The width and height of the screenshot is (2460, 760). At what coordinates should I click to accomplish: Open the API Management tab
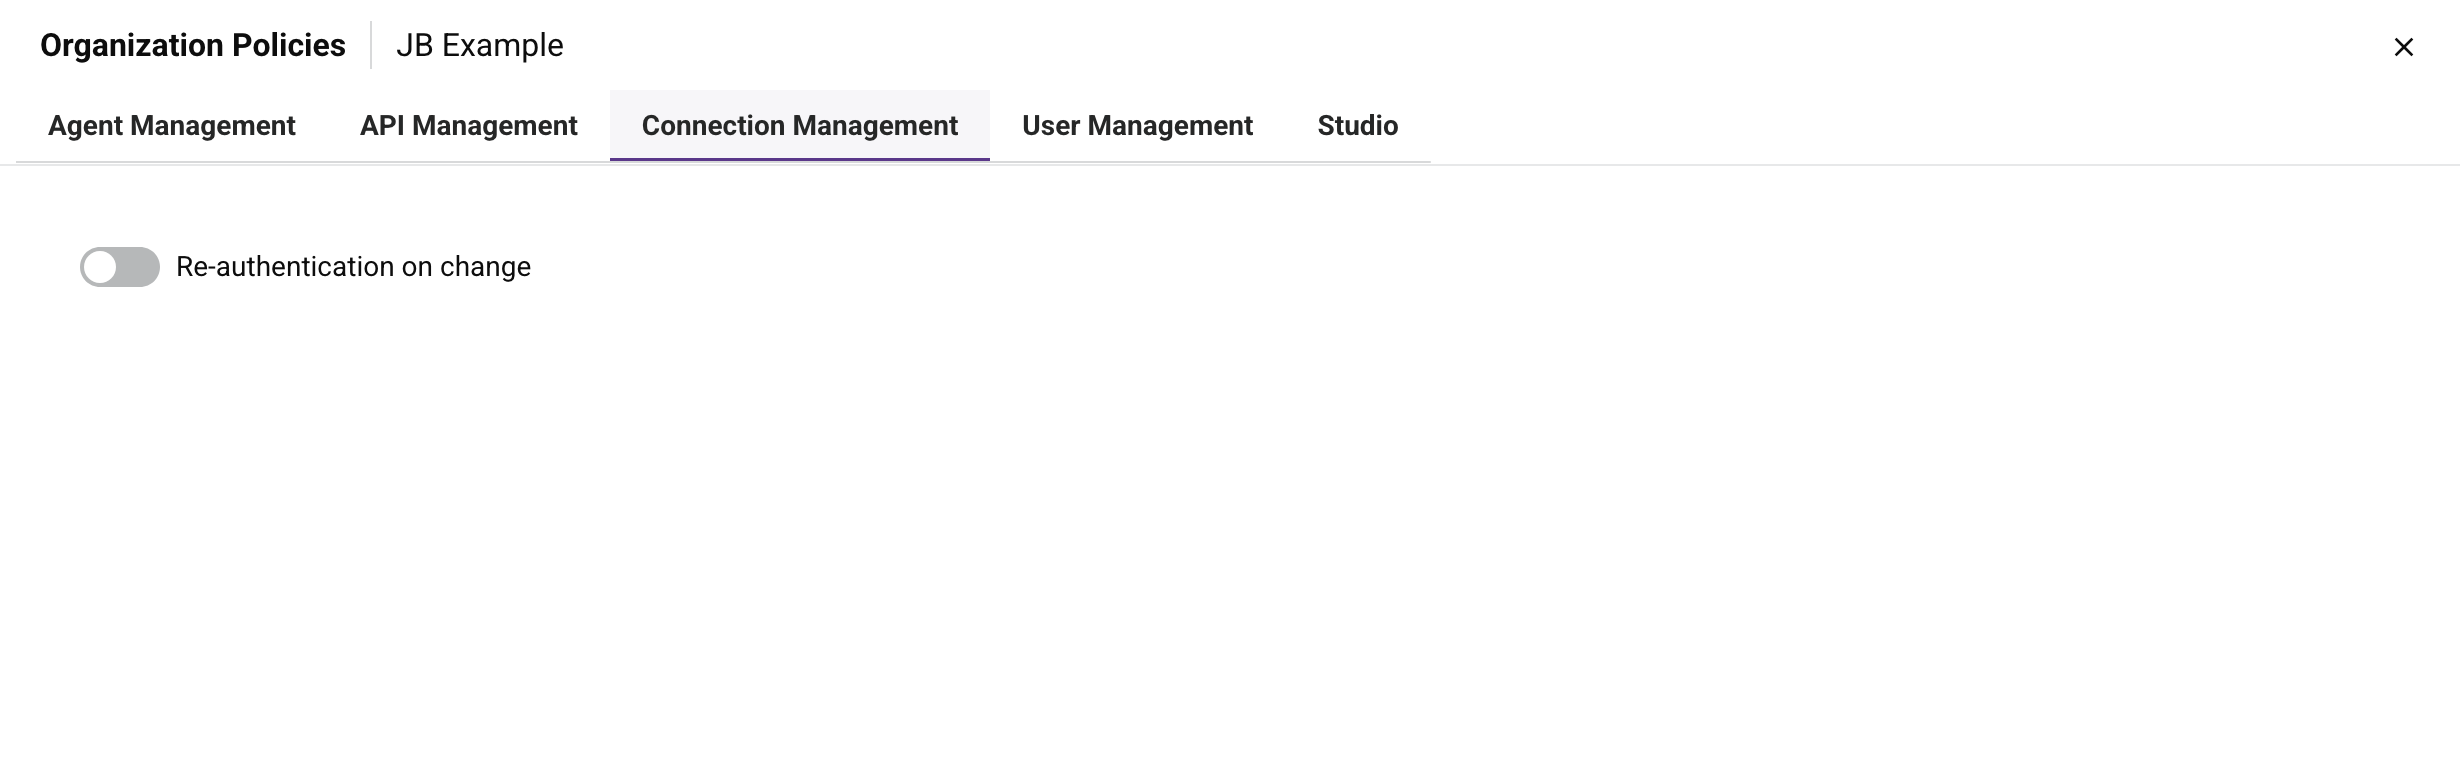[468, 126]
